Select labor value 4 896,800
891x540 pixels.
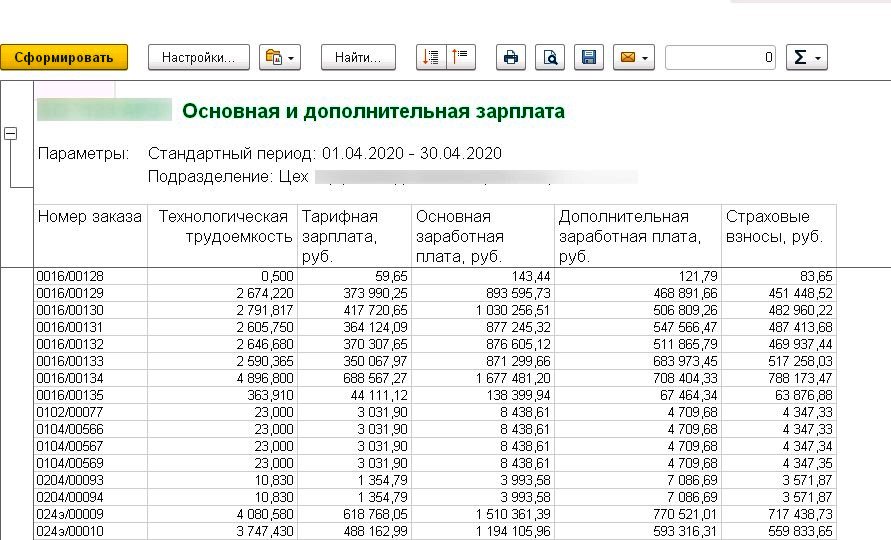[x=223, y=379]
